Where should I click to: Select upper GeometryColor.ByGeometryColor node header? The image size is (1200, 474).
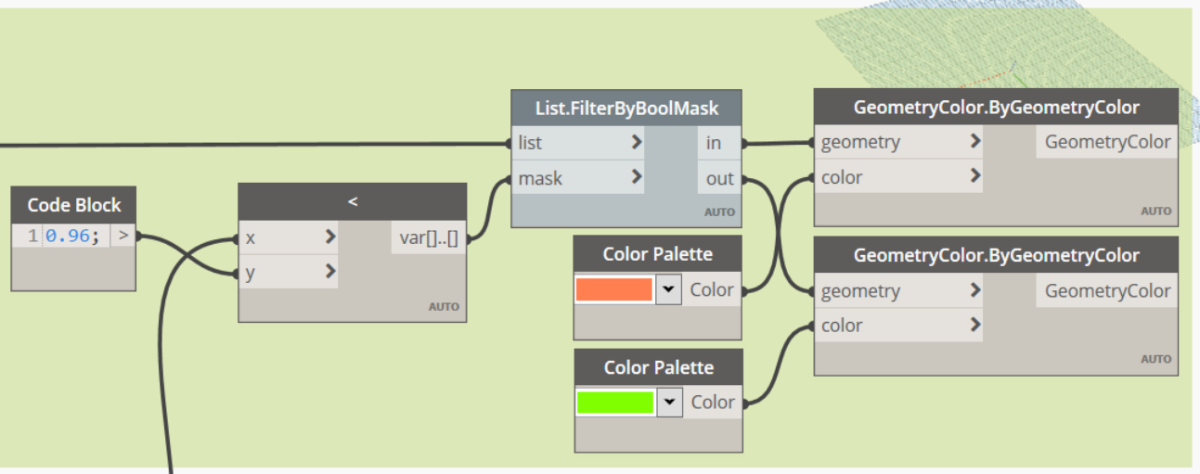997,107
